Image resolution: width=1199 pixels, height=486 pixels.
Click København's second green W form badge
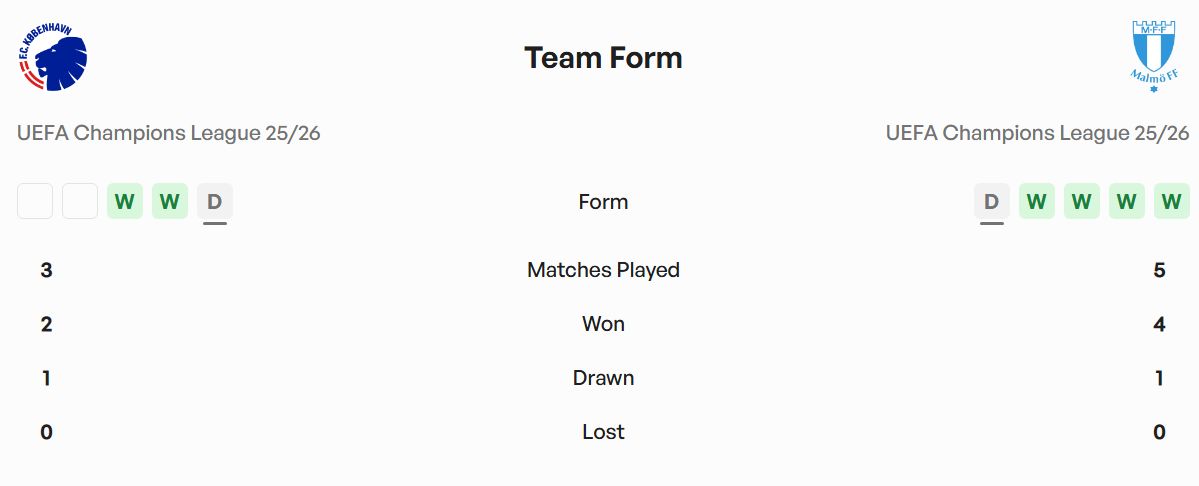click(x=170, y=202)
